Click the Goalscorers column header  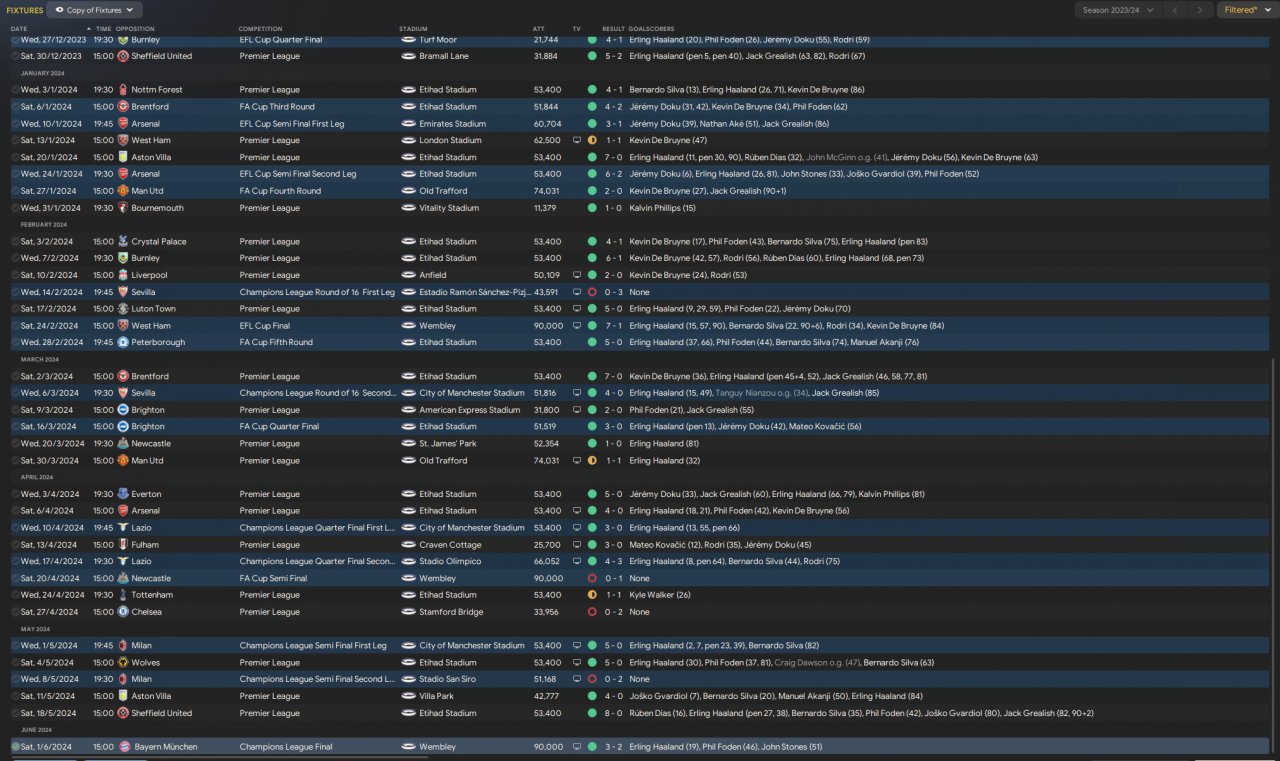pyautogui.click(x=650, y=29)
